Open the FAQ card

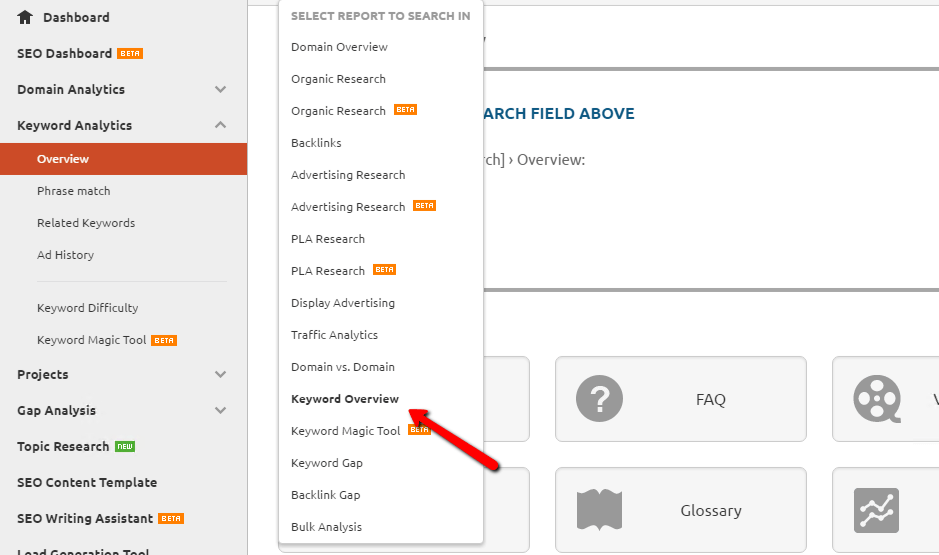(x=681, y=399)
